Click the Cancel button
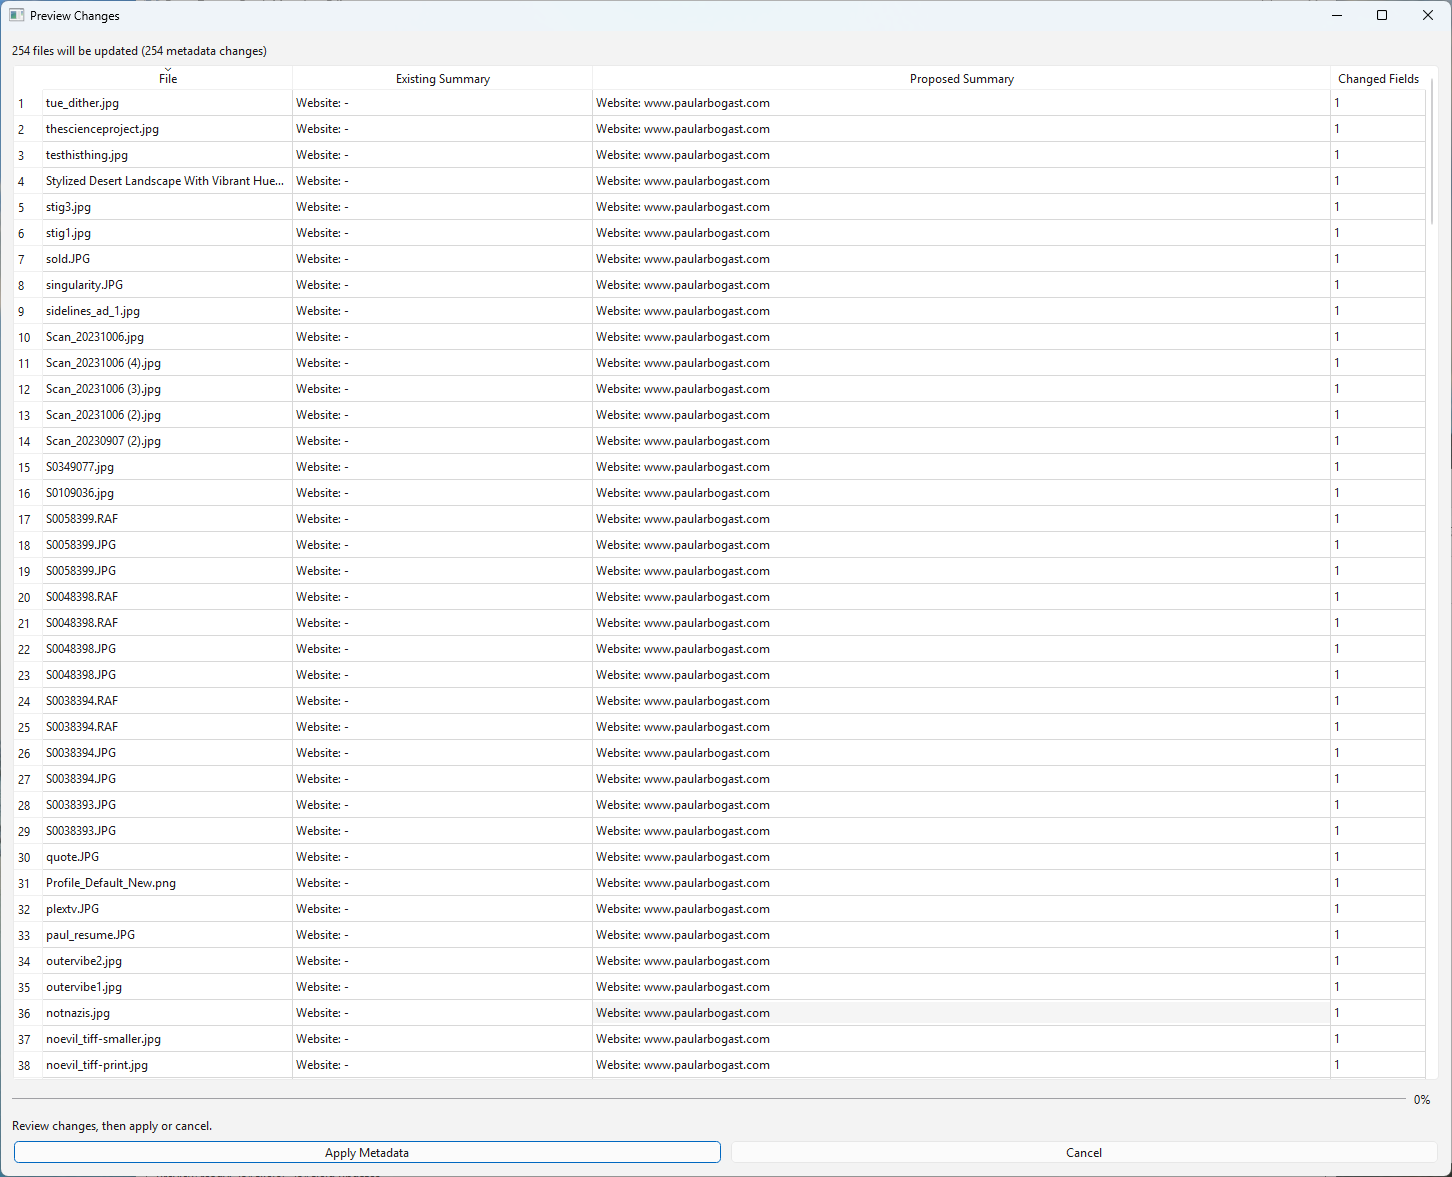 coord(1083,1152)
